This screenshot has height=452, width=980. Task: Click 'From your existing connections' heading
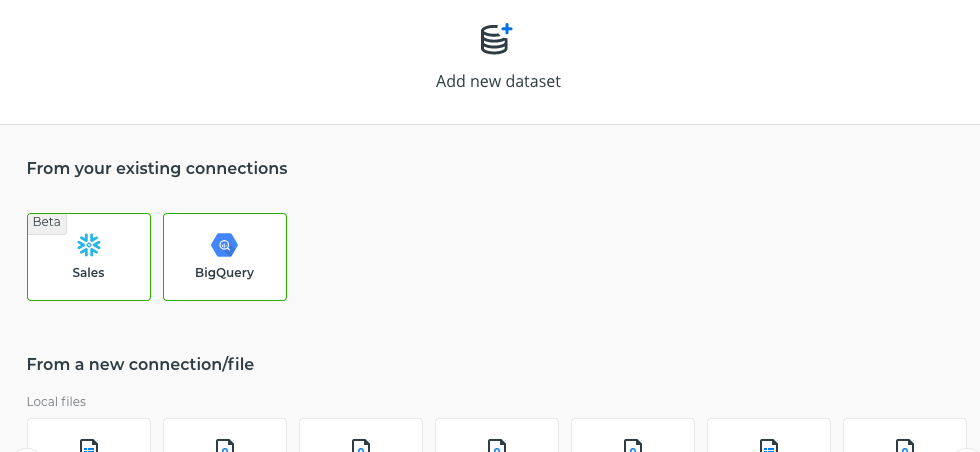pos(157,169)
